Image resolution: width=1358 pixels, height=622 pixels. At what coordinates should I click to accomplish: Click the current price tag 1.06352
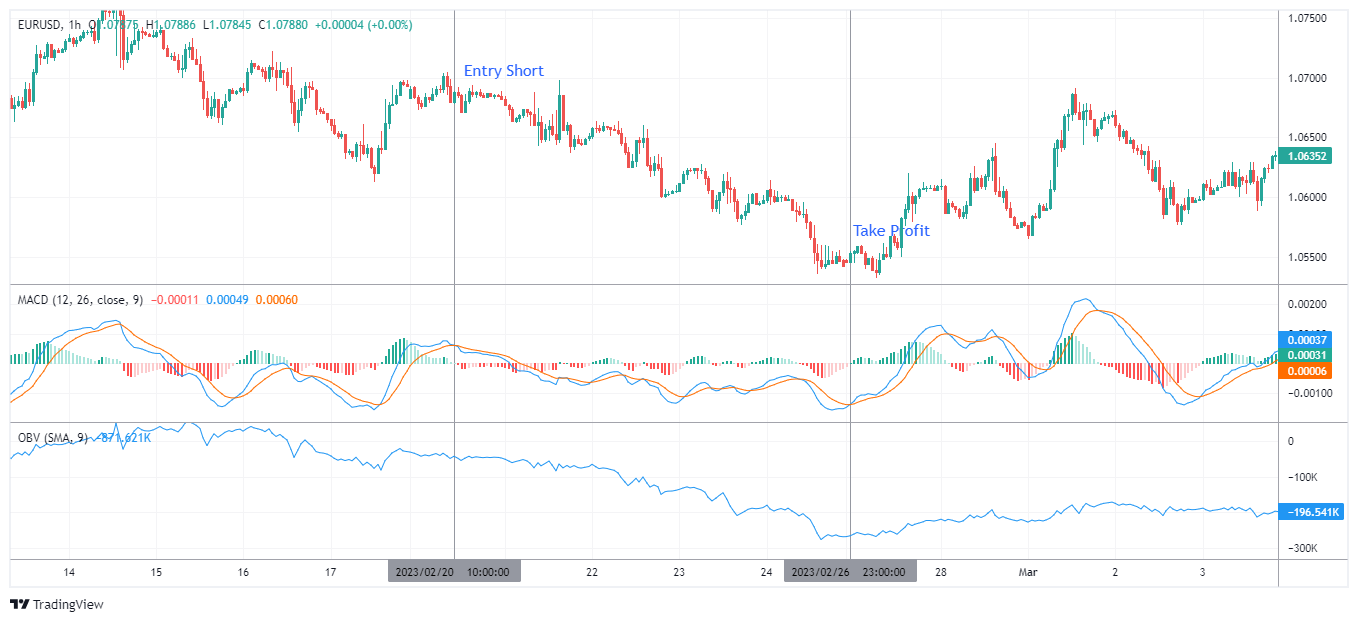click(x=1307, y=156)
